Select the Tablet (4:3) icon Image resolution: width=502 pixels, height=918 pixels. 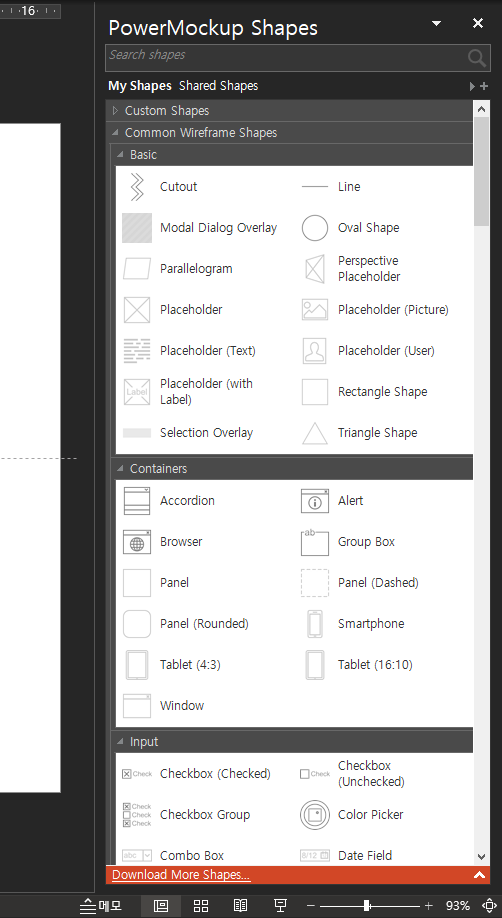tap(136, 664)
